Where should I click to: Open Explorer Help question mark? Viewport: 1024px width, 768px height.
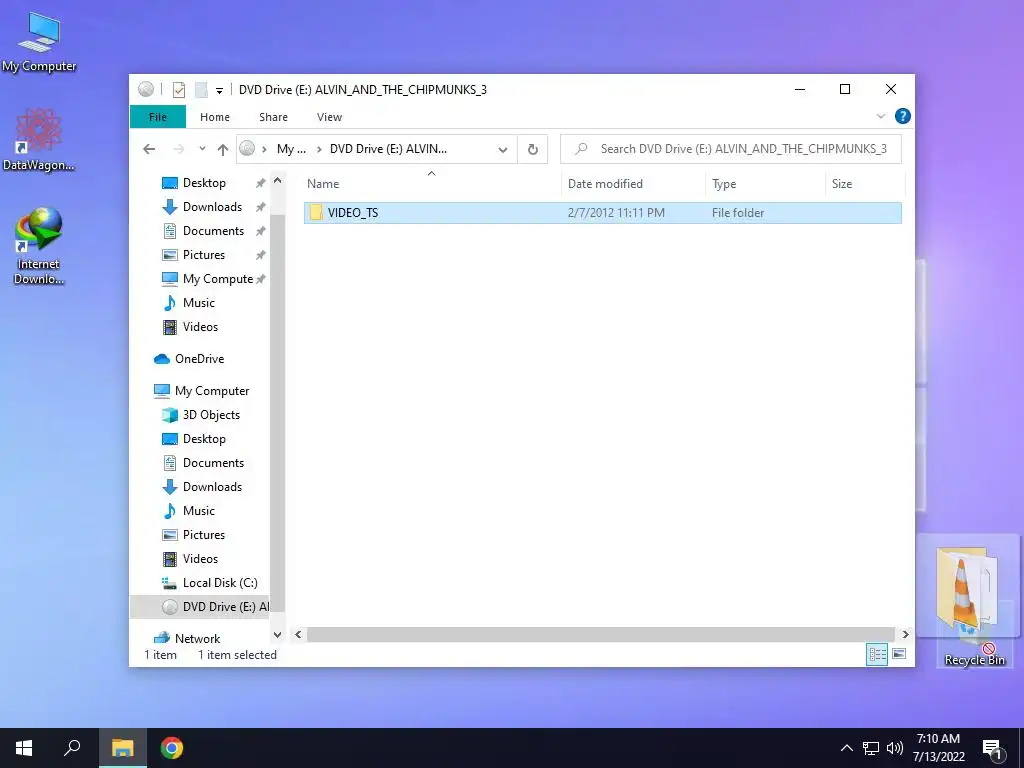pos(903,116)
